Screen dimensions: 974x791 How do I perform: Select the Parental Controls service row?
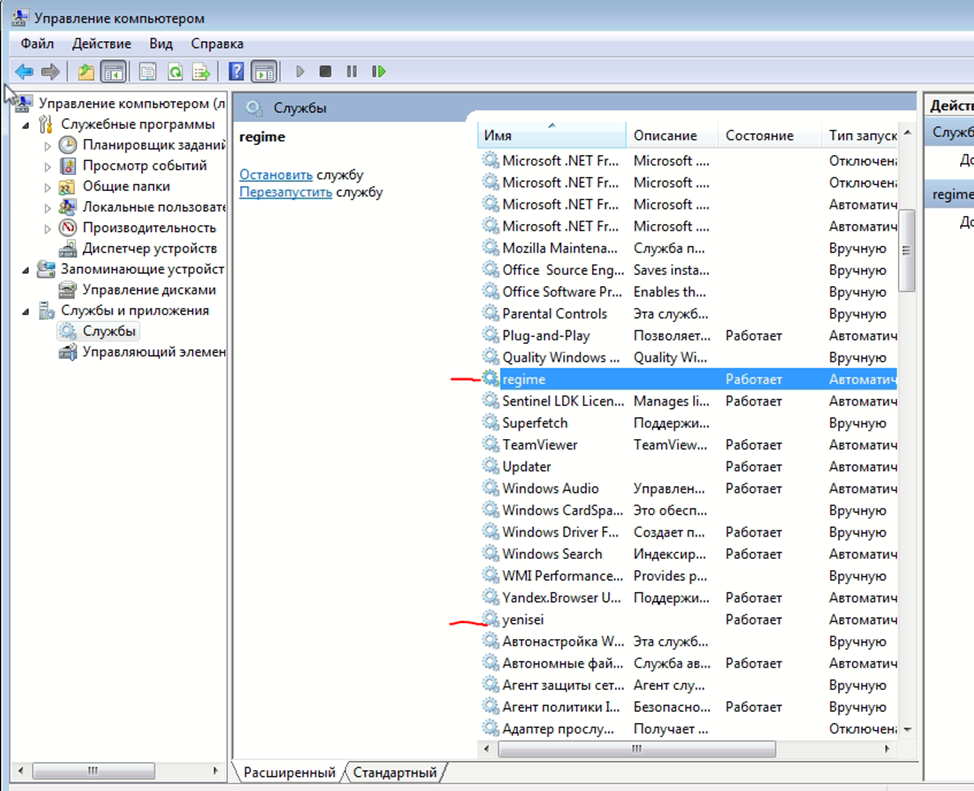pos(688,314)
